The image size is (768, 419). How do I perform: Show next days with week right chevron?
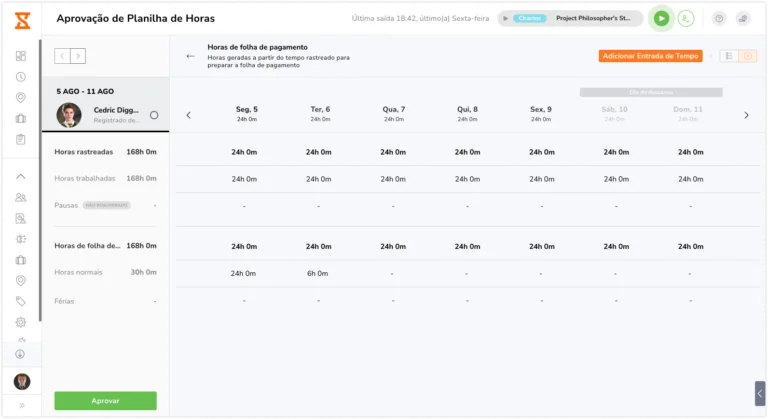746,115
